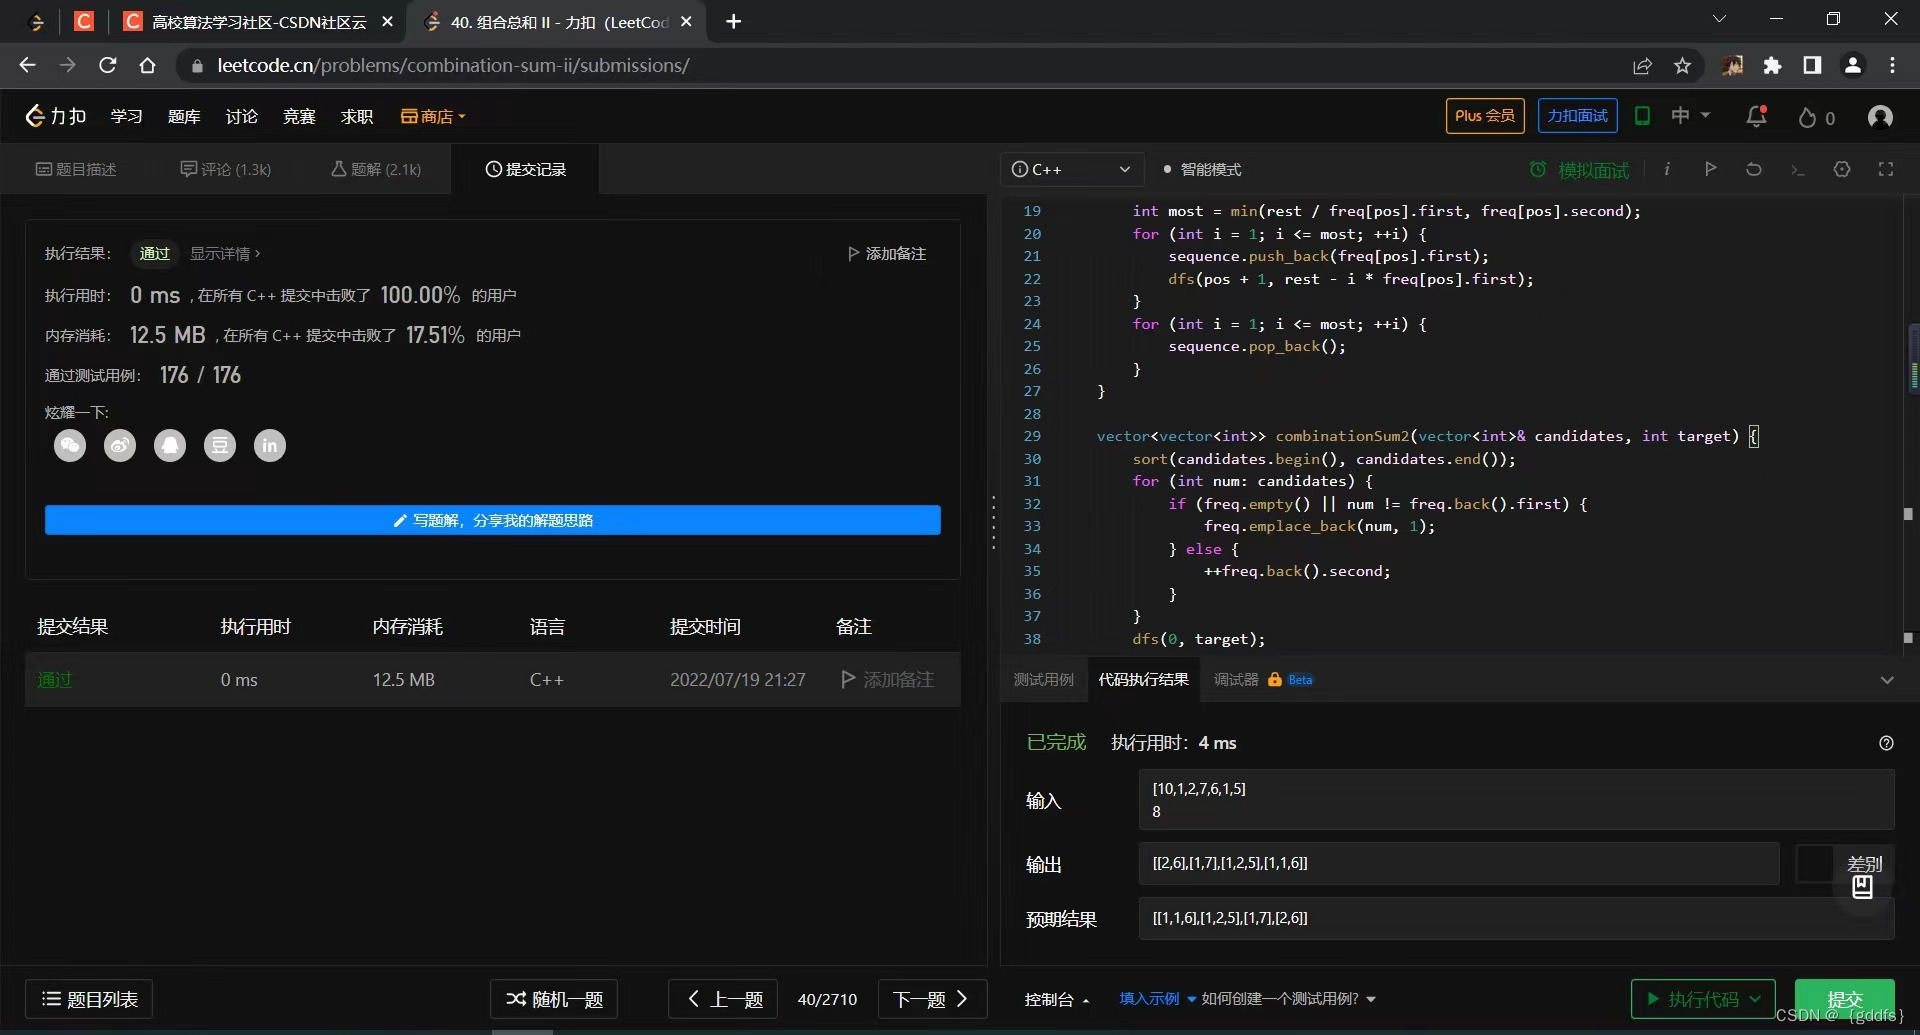Open 讨论 in top navigation
Viewport: 1920px width, 1035px height.
[241, 116]
